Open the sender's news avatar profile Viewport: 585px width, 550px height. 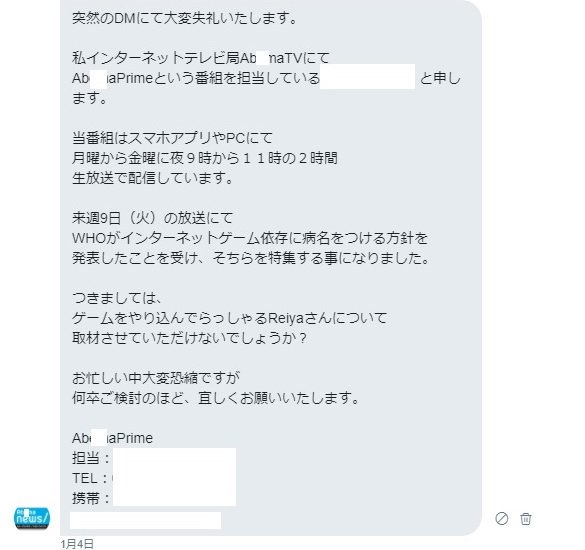coord(32,518)
